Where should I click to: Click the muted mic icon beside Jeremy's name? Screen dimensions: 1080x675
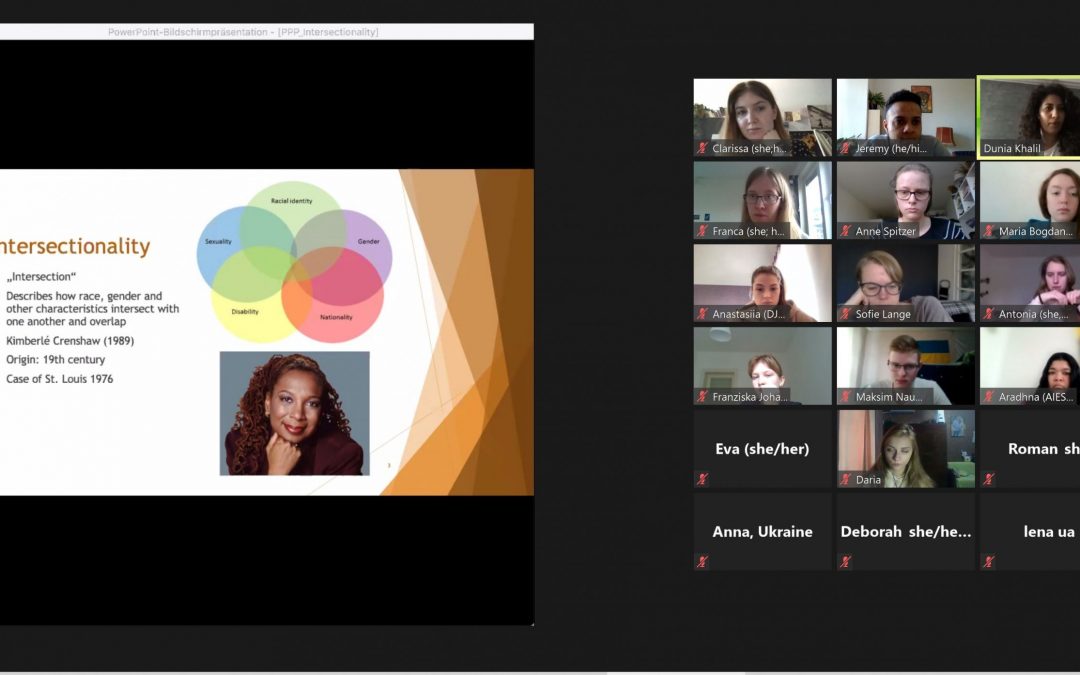(x=846, y=149)
